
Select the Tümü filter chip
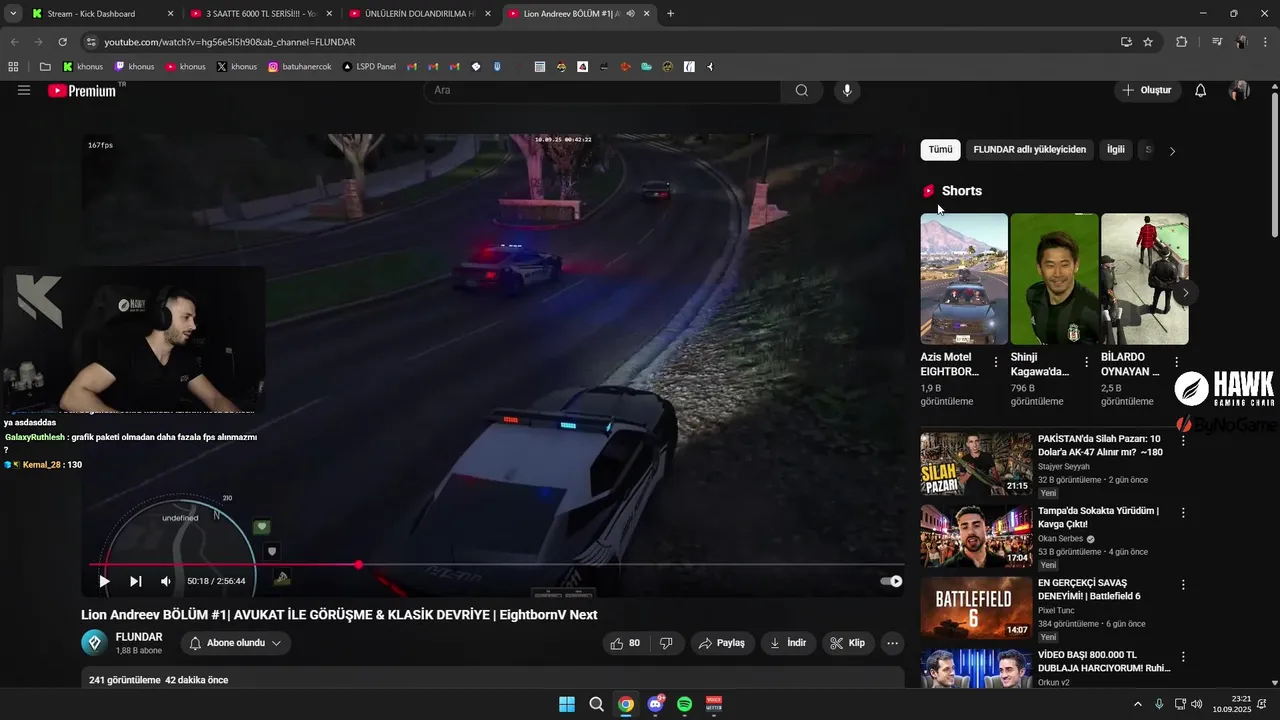click(941, 150)
